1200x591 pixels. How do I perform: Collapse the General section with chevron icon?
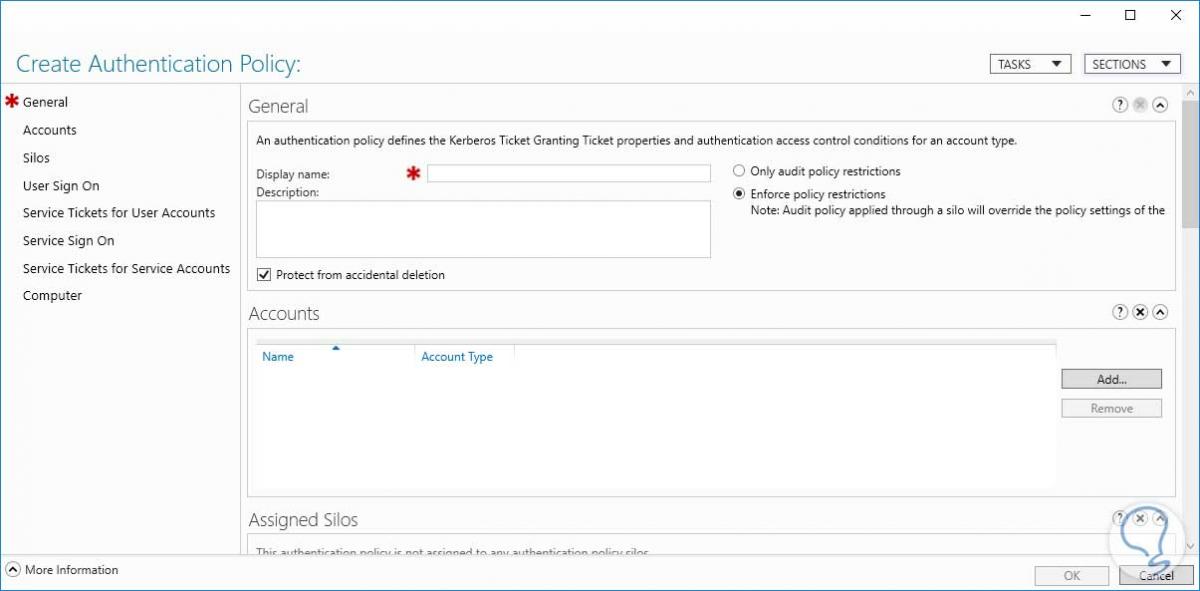[1160, 105]
